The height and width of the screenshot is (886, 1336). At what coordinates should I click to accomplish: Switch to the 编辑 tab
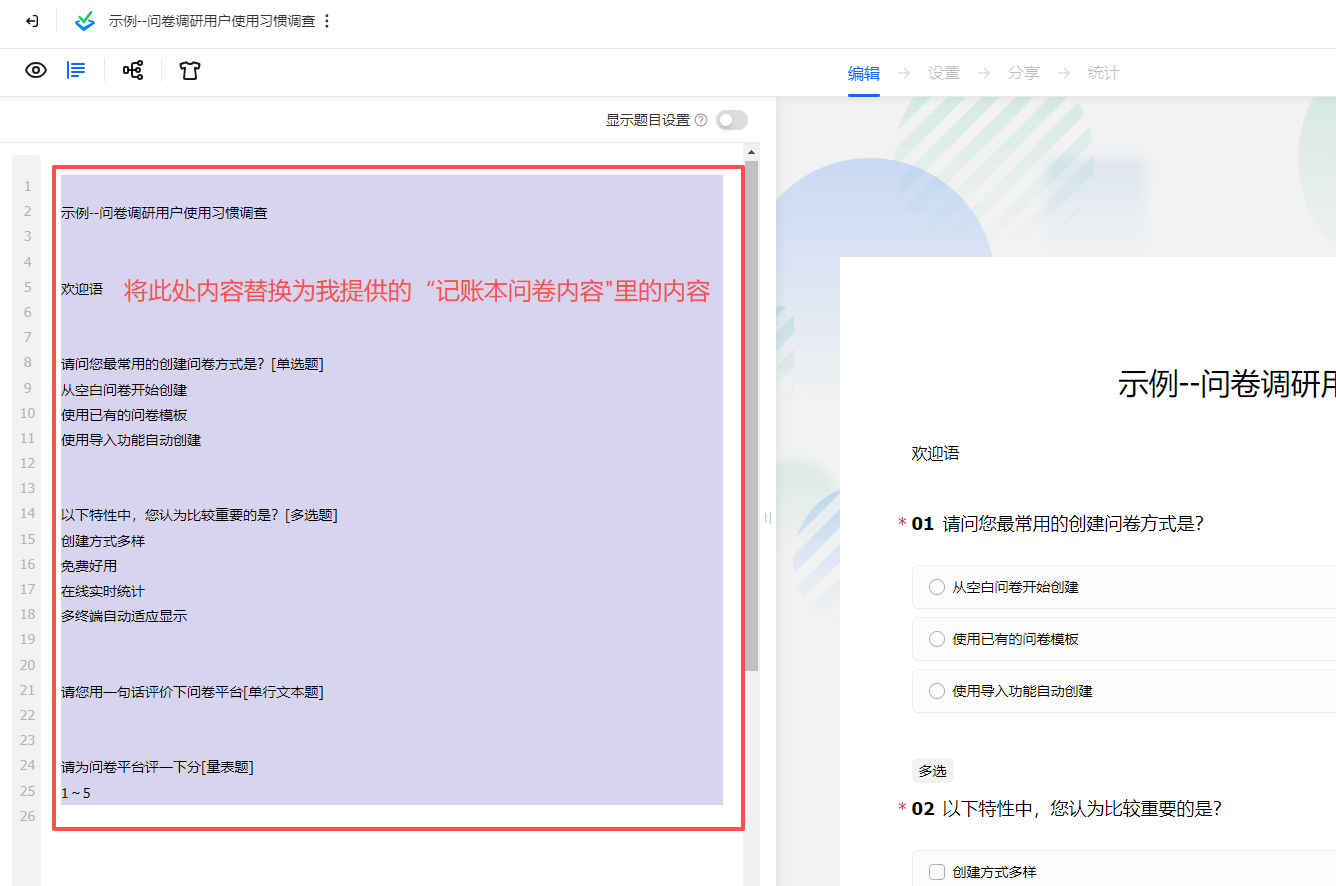tap(864, 73)
